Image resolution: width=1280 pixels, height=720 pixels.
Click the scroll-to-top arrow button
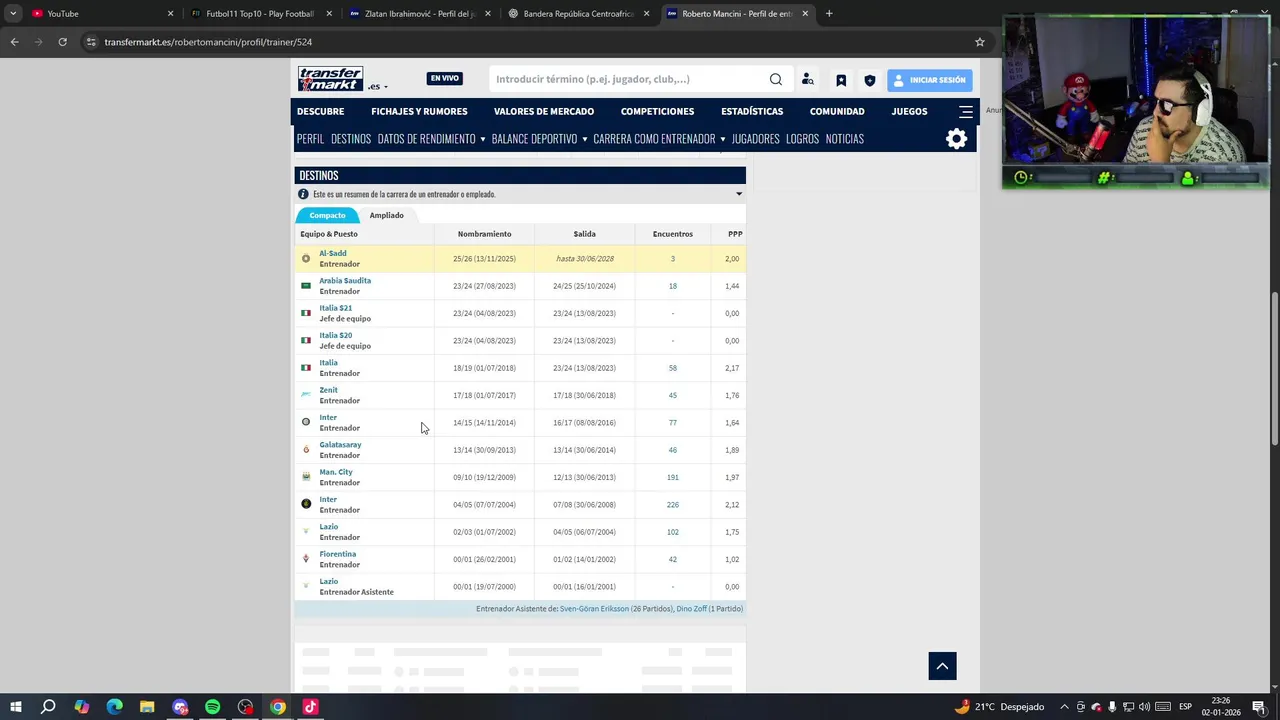942,666
